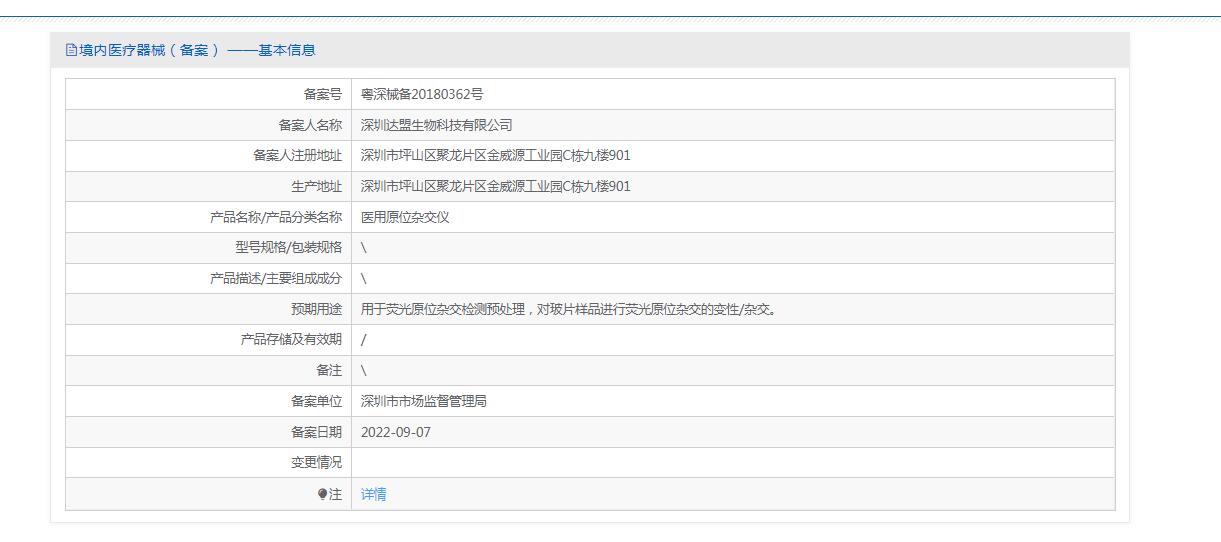Select company name 深圳达盟生物科技有限公司
The height and width of the screenshot is (542, 1221).
click(436, 125)
